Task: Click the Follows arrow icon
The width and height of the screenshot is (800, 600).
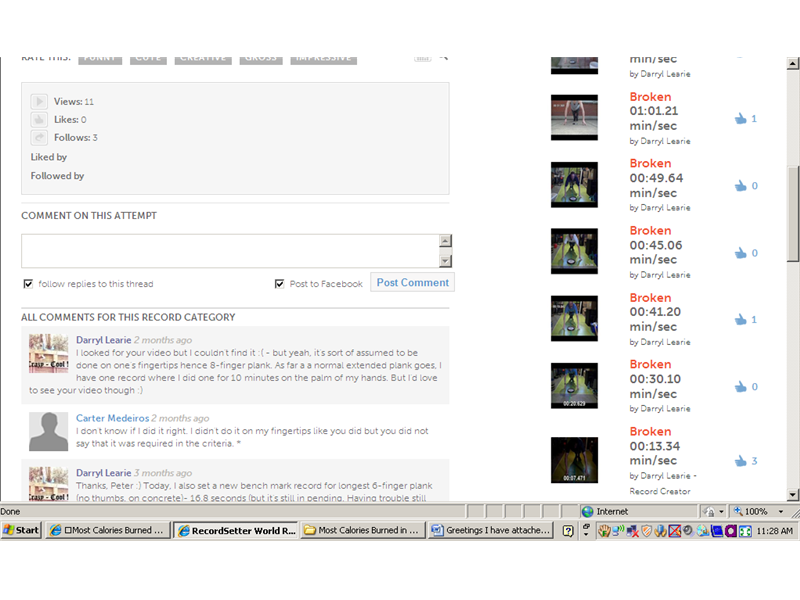Action: (39, 137)
